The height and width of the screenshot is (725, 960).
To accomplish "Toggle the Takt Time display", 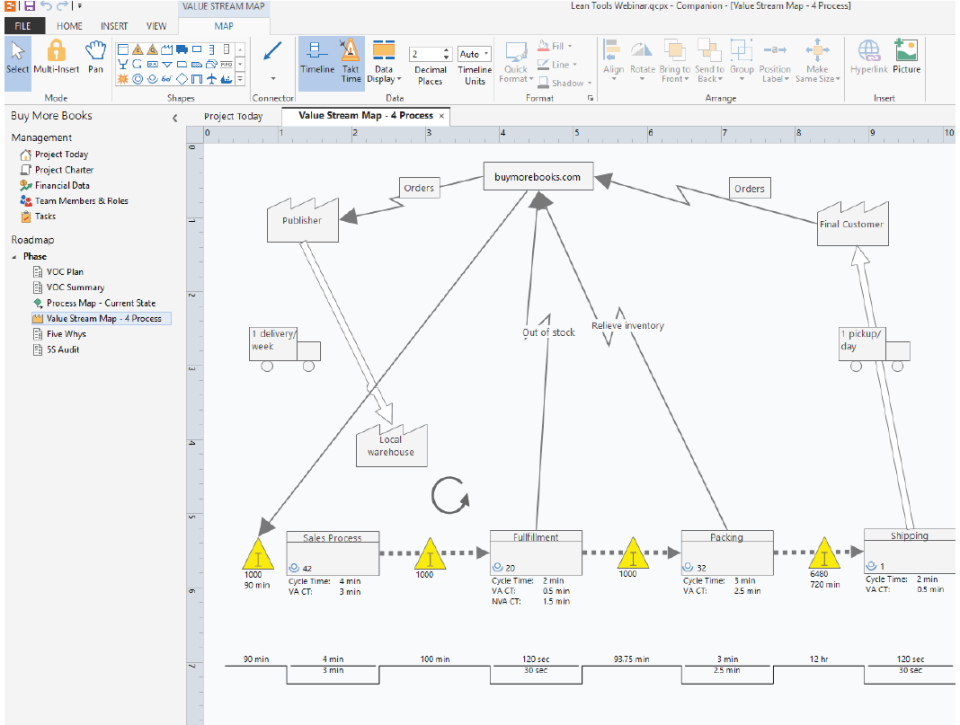I will [350, 52].
